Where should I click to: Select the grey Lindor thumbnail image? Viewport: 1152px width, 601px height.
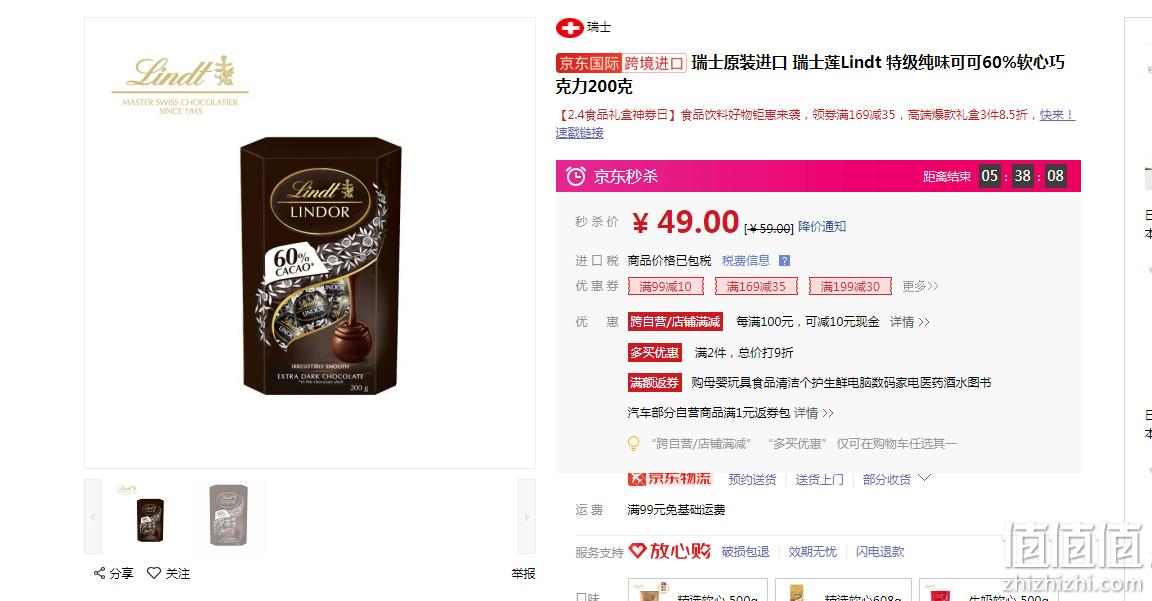point(228,515)
